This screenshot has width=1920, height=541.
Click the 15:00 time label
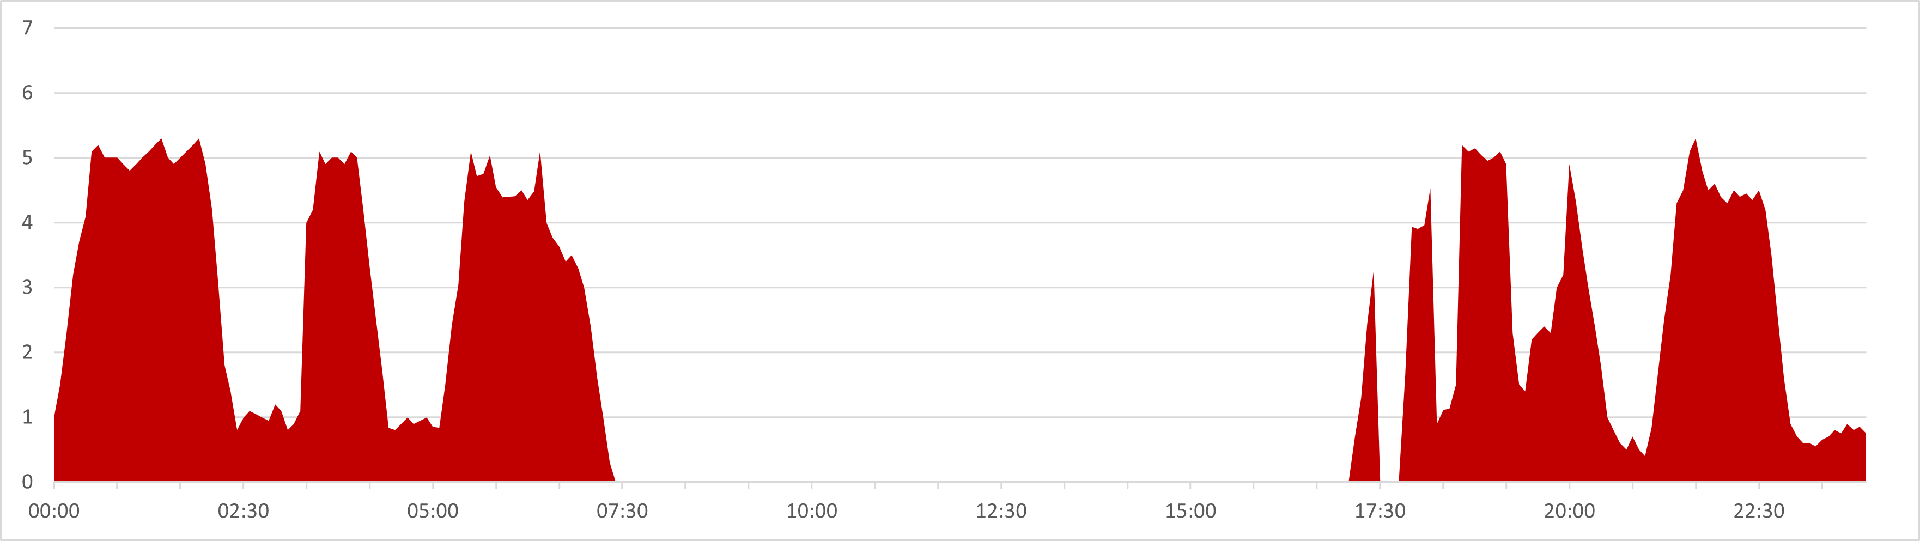click(x=1191, y=511)
